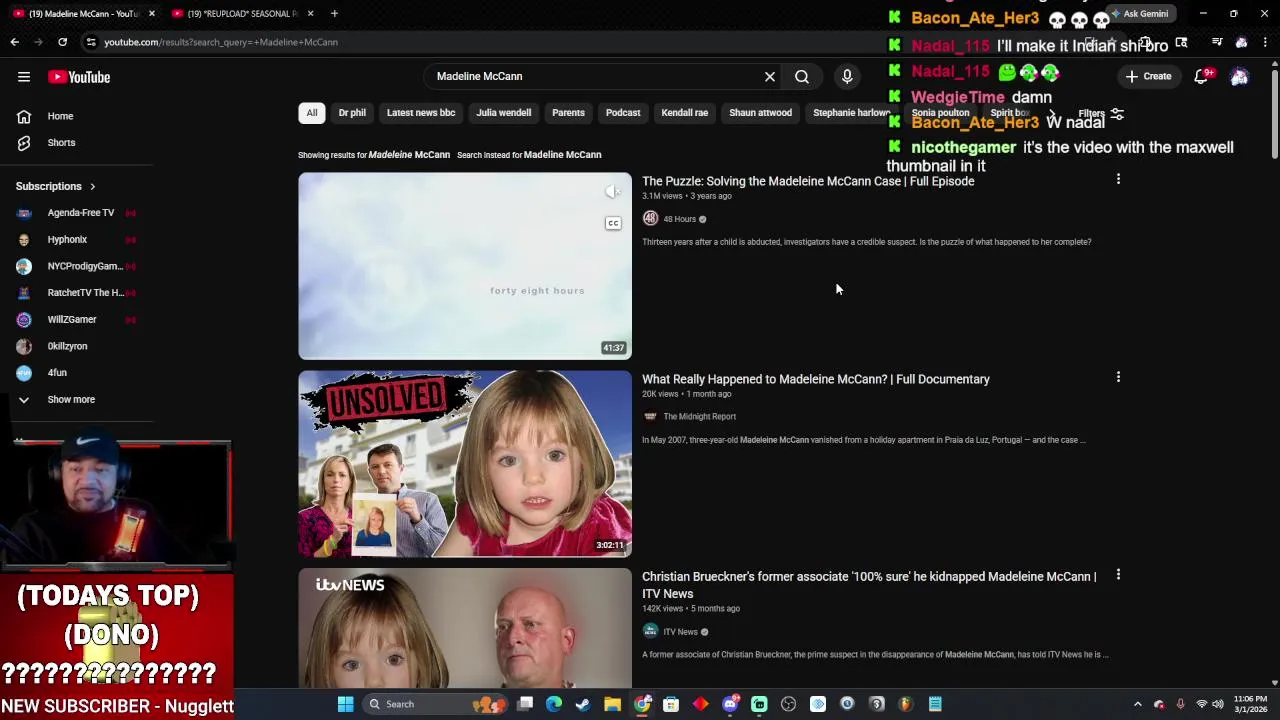The height and width of the screenshot is (720, 1280).
Task: Run search with the magnifier button
Action: (802, 76)
